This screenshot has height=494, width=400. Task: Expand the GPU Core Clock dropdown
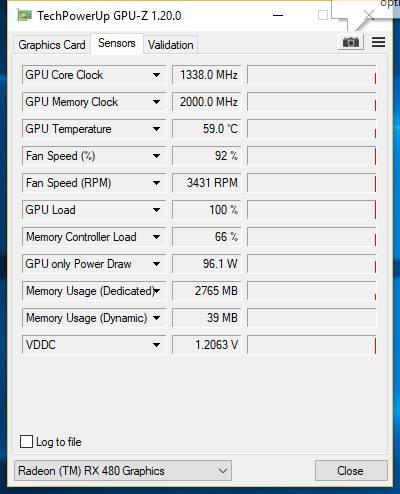click(x=156, y=75)
